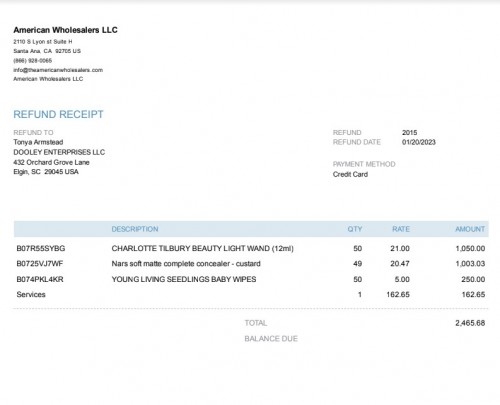The width and height of the screenshot is (500, 405).
Task: Click the REFUND RECEIPT title
Action: click(x=58, y=114)
